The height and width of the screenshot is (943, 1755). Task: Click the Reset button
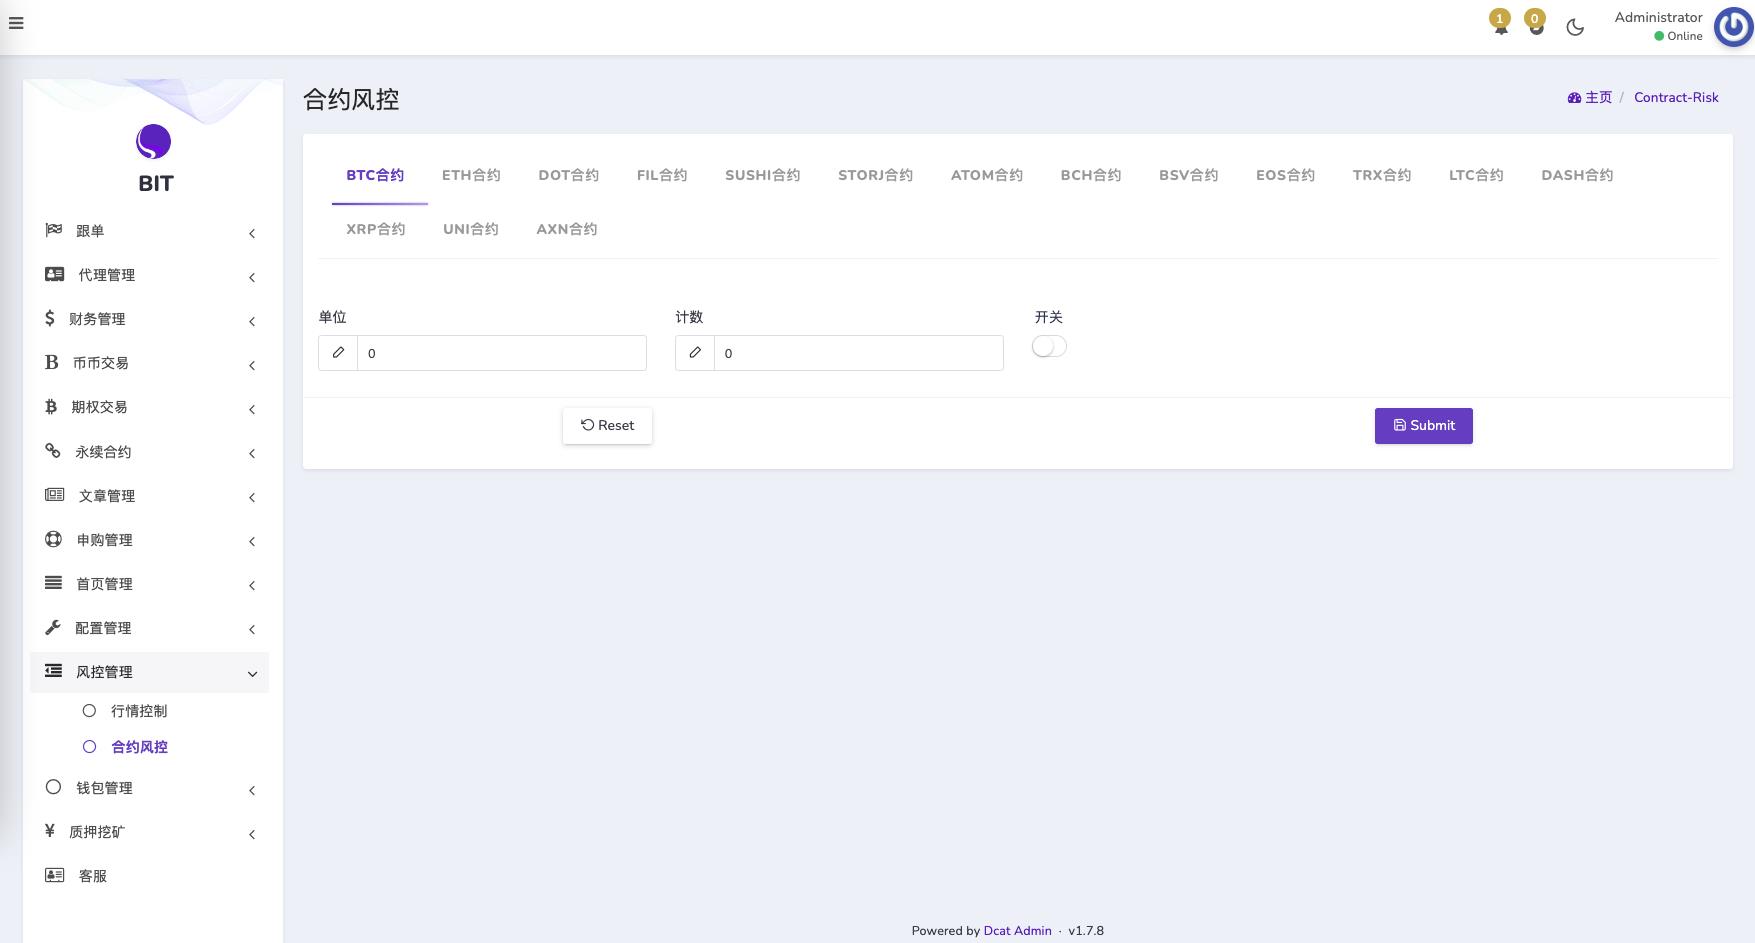click(x=607, y=426)
